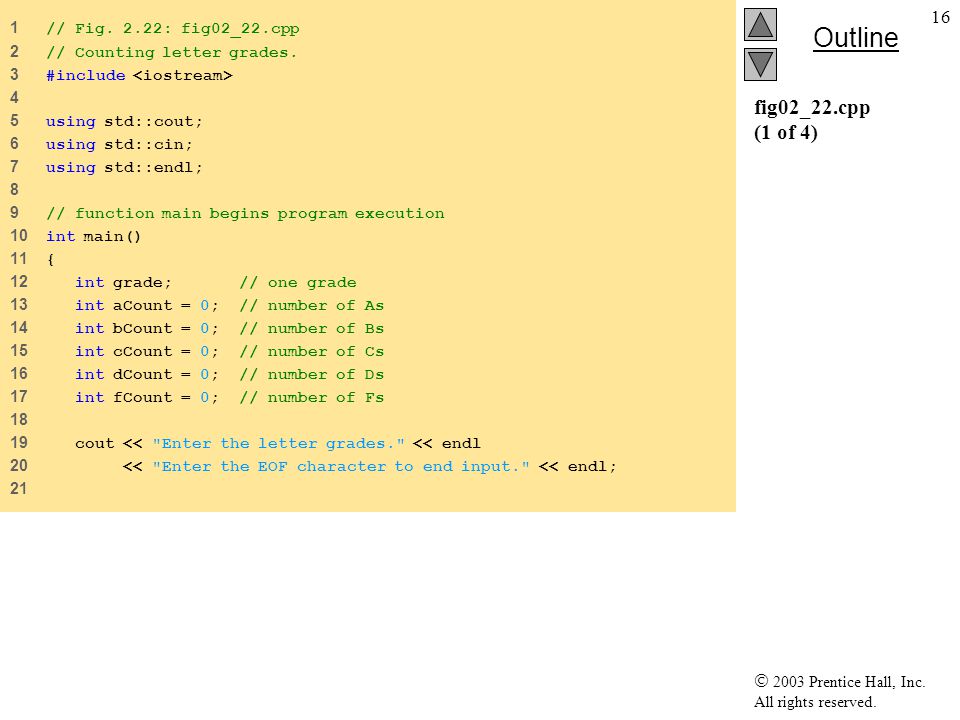Click the '(1 of 4)' page indicator
The width and height of the screenshot is (960, 720).
pyautogui.click(x=786, y=132)
